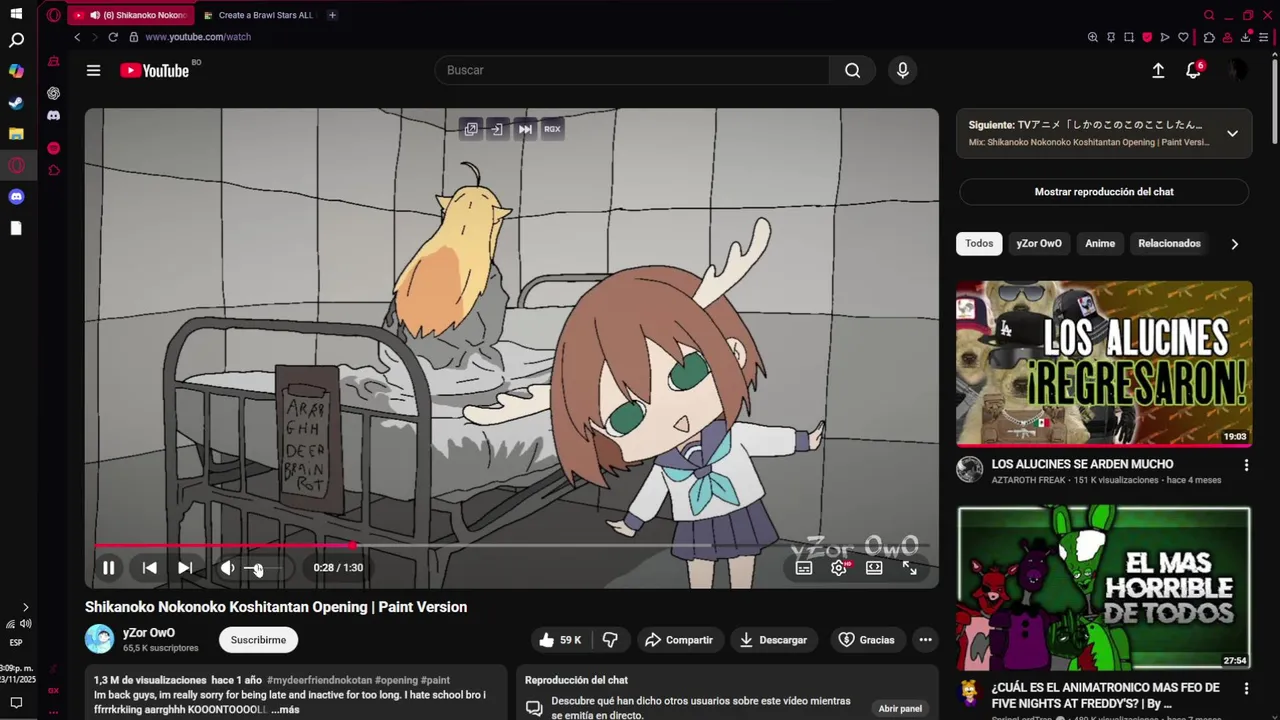The height and width of the screenshot is (720, 1280).
Task: Go back using browser back arrow
Action: click(77, 37)
